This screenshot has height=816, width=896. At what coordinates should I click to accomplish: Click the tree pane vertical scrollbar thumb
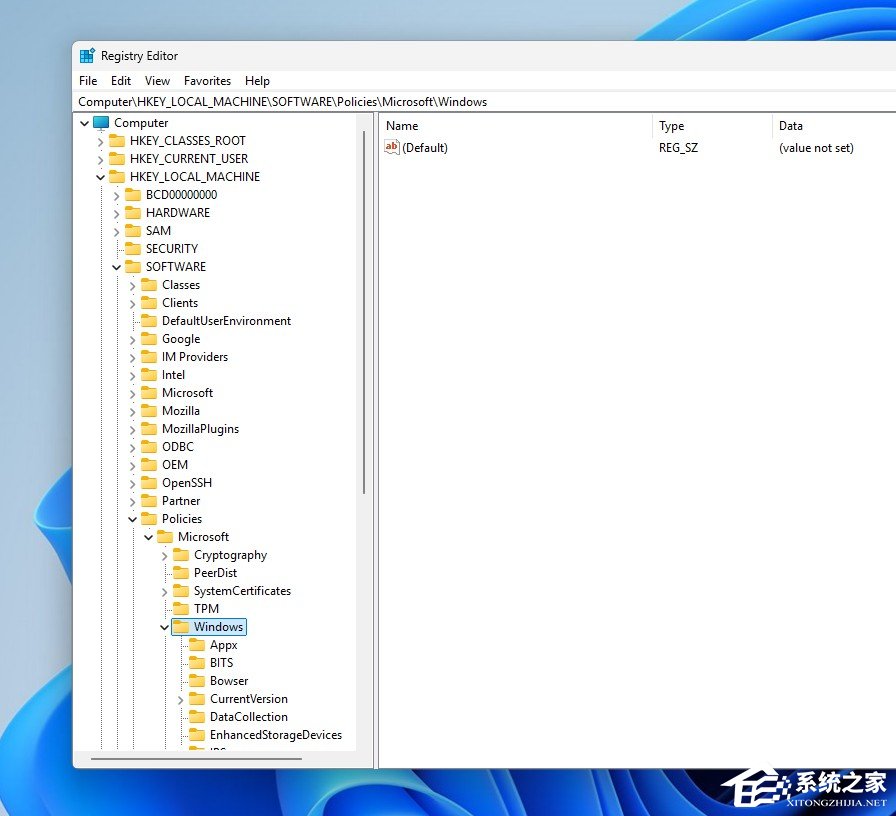pos(363,312)
